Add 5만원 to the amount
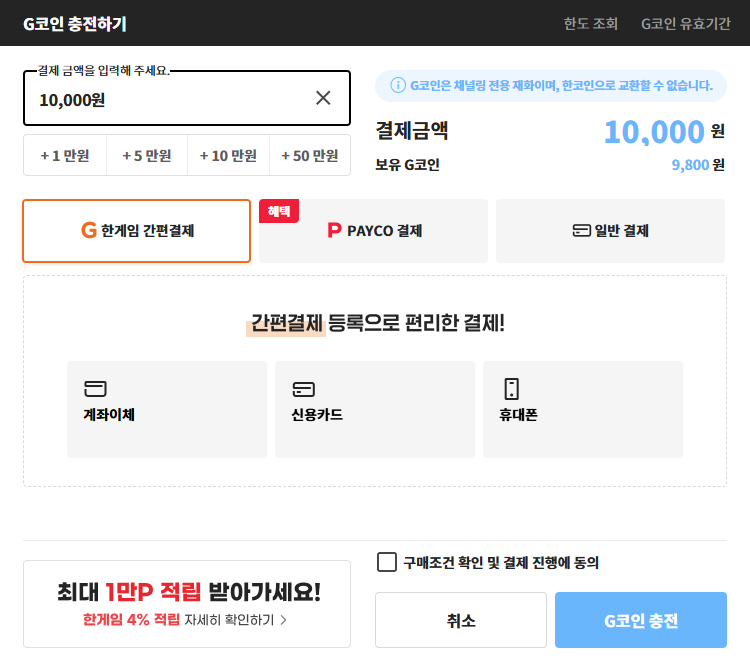Viewport: 750px width, 668px height. 147,155
